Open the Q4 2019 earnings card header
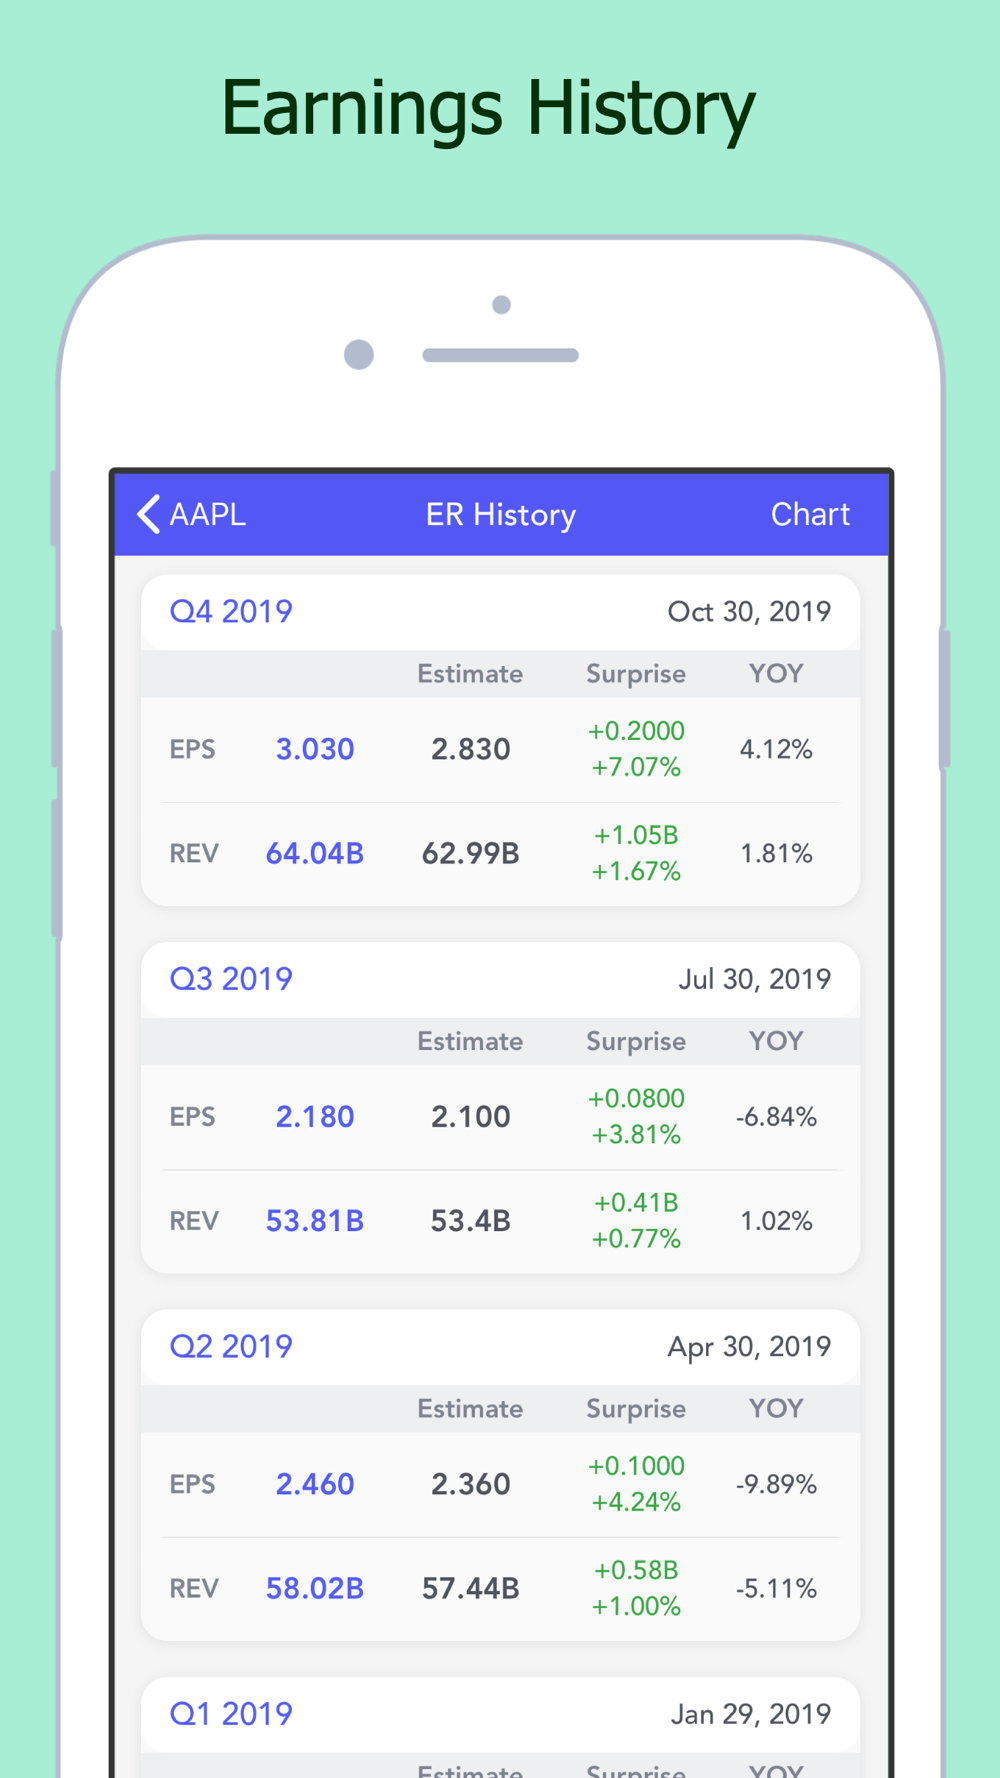This screenshot has height=1778, width=1000. (x=500, y=612)
